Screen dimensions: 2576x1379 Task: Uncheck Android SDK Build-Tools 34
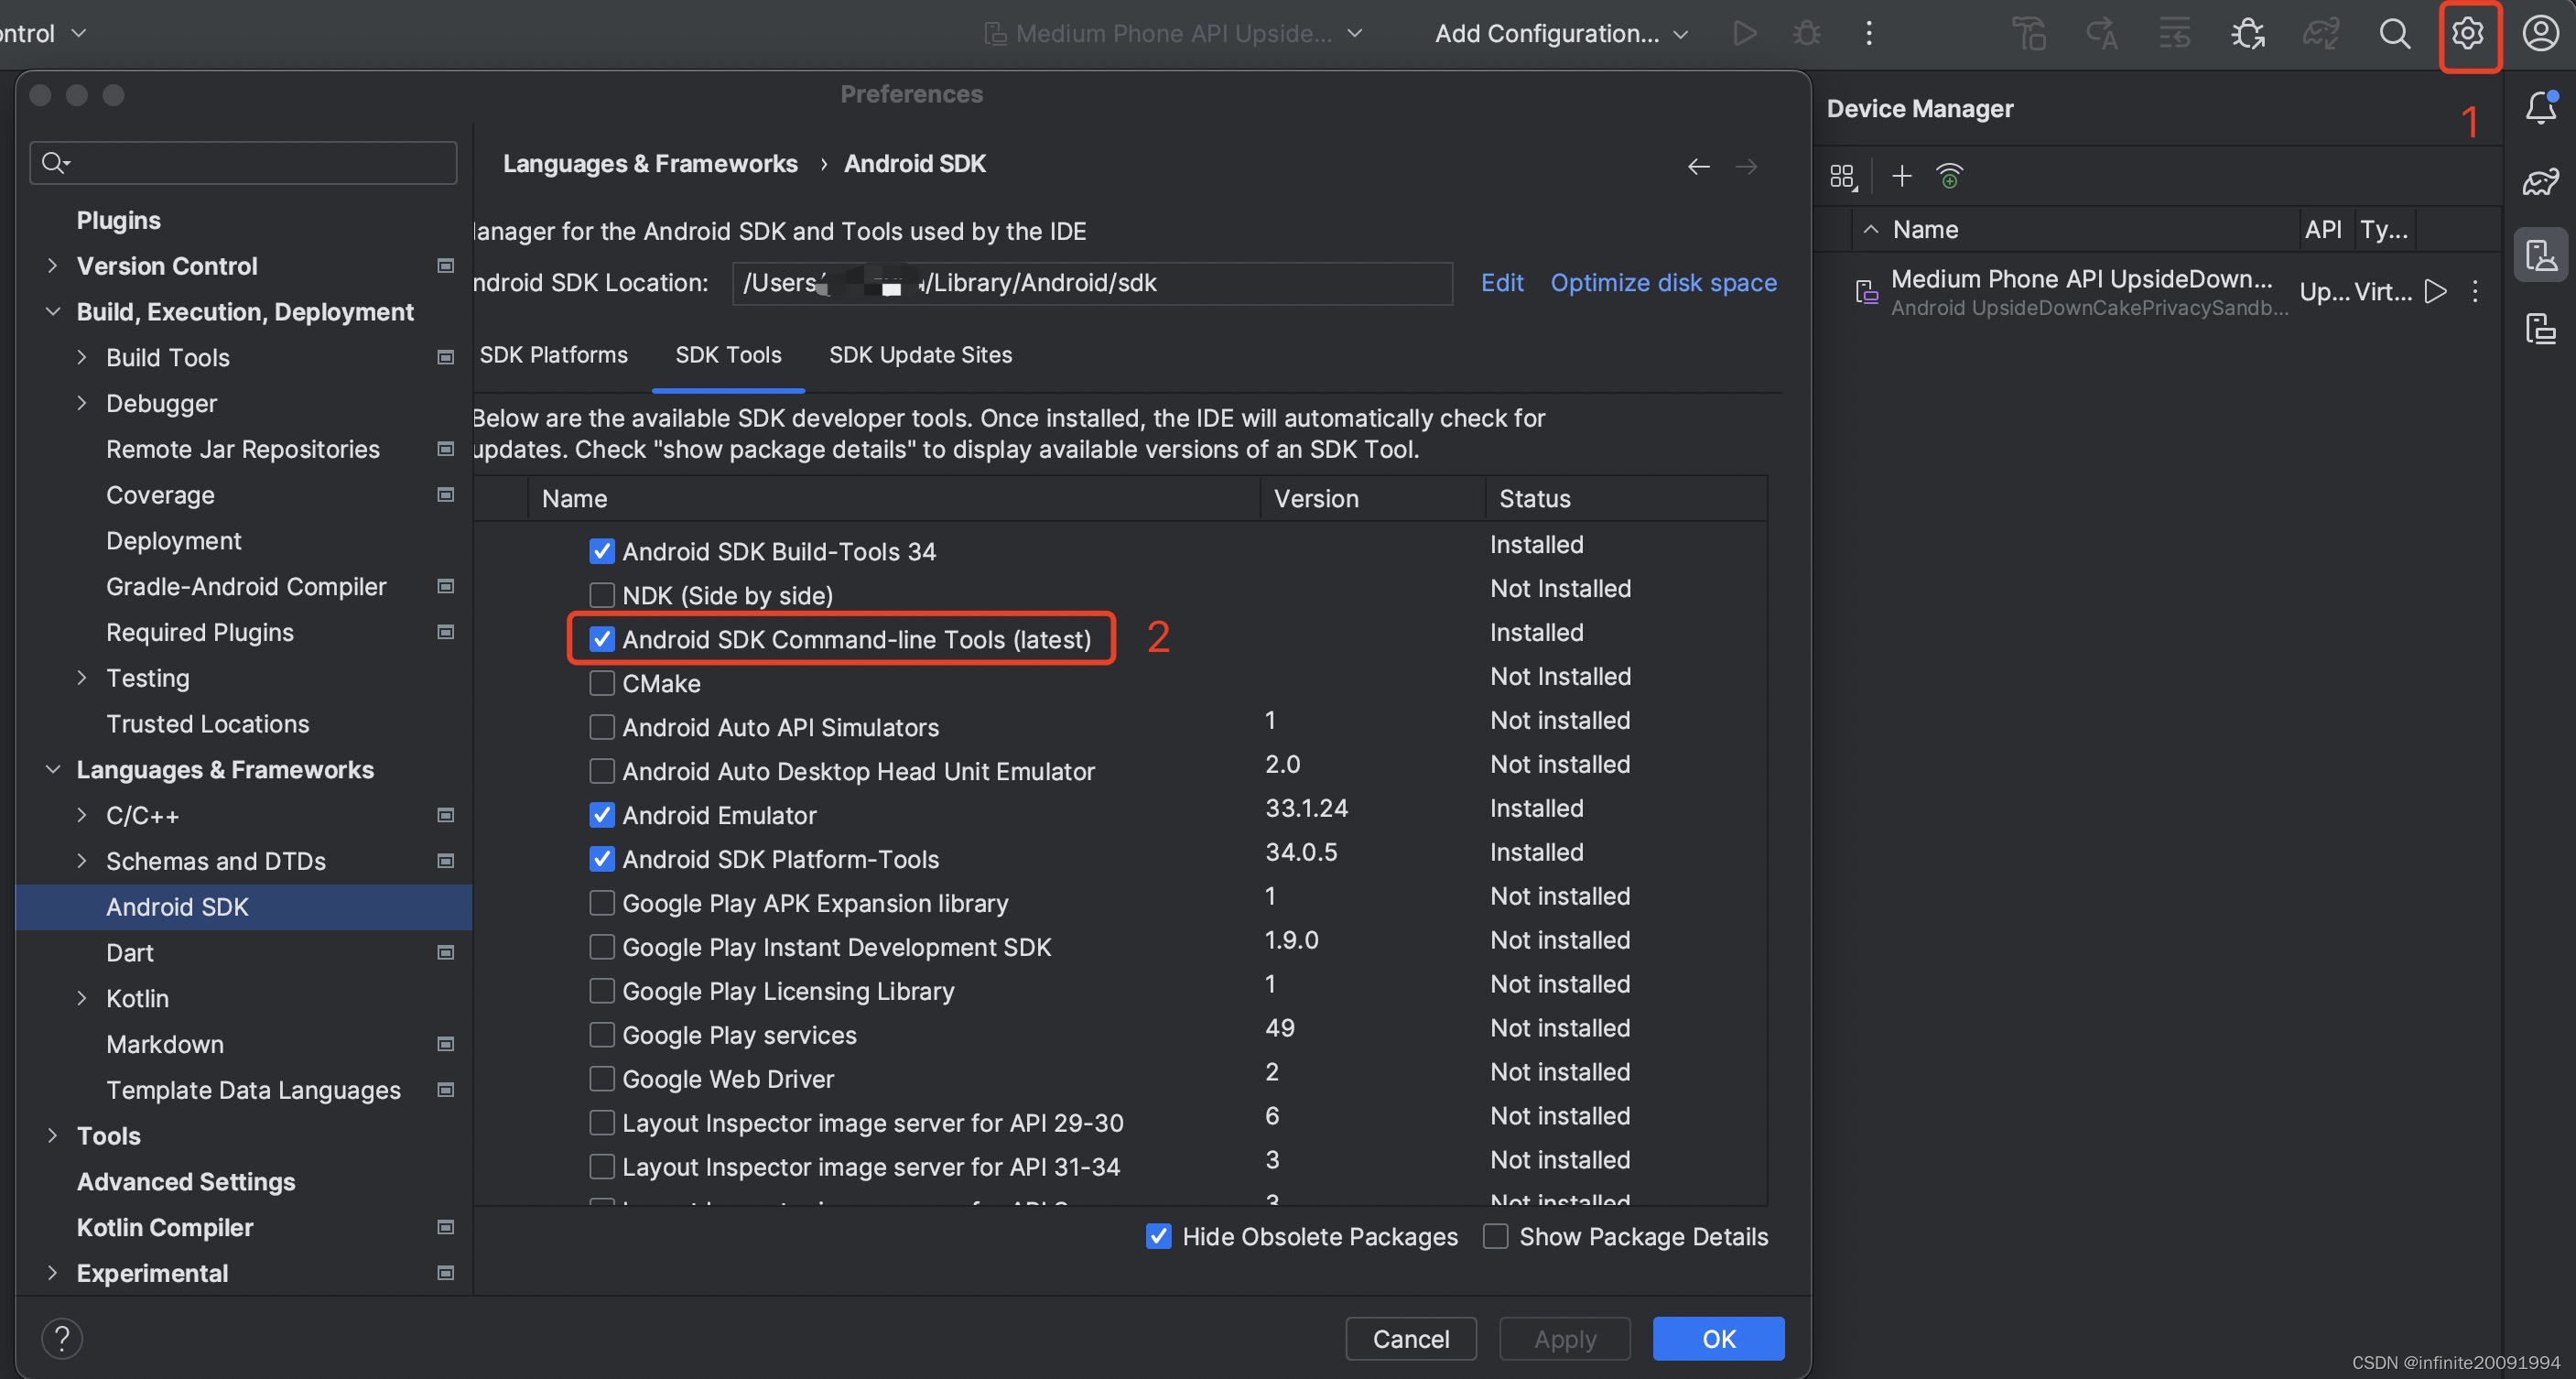click(x=601, y=551)
